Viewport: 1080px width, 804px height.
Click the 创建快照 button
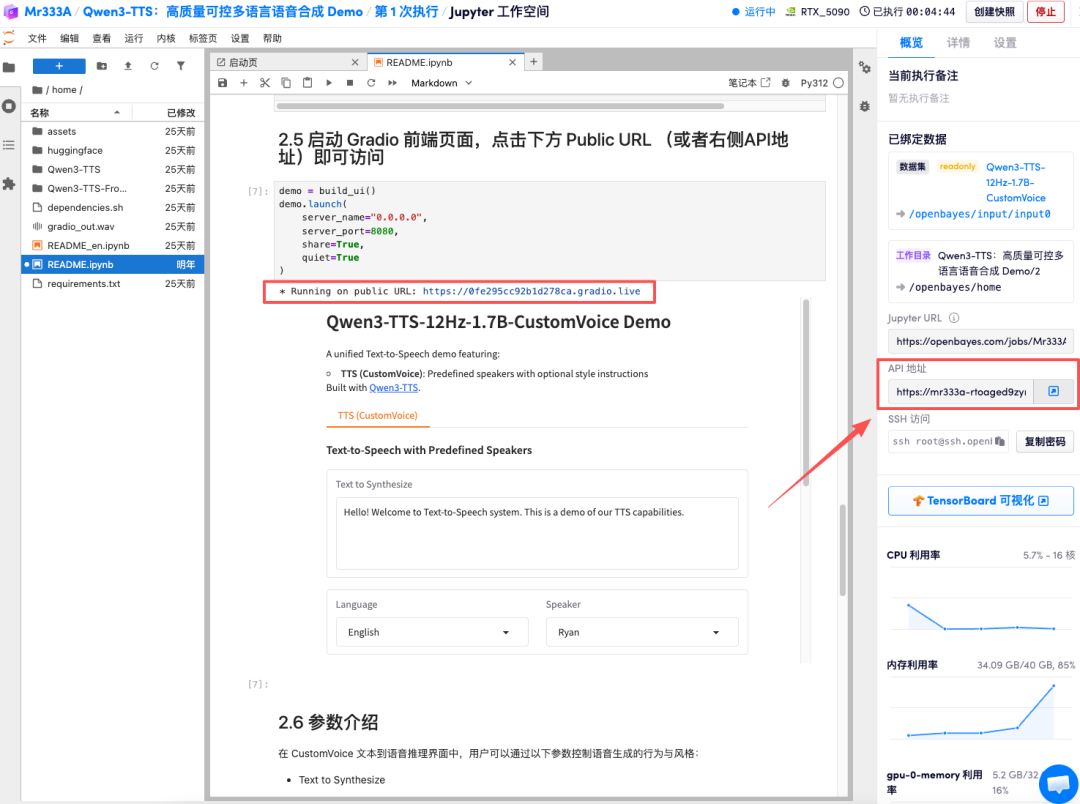(994, 12)
